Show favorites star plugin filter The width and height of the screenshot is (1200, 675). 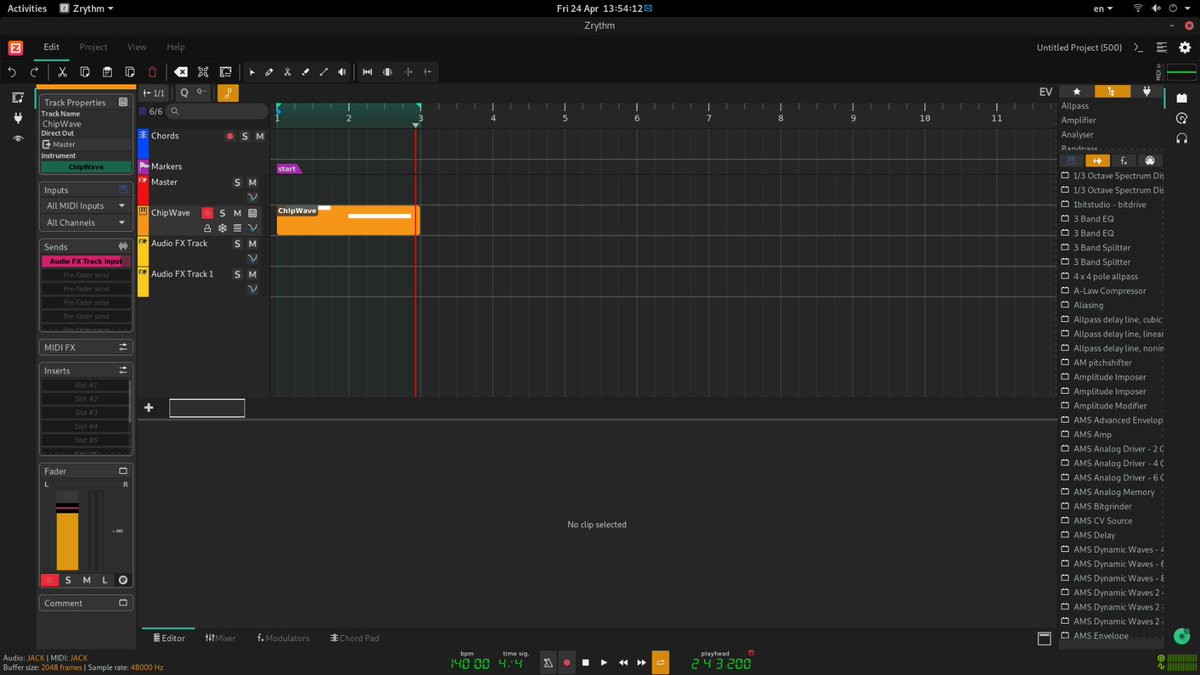point(1077,91)
